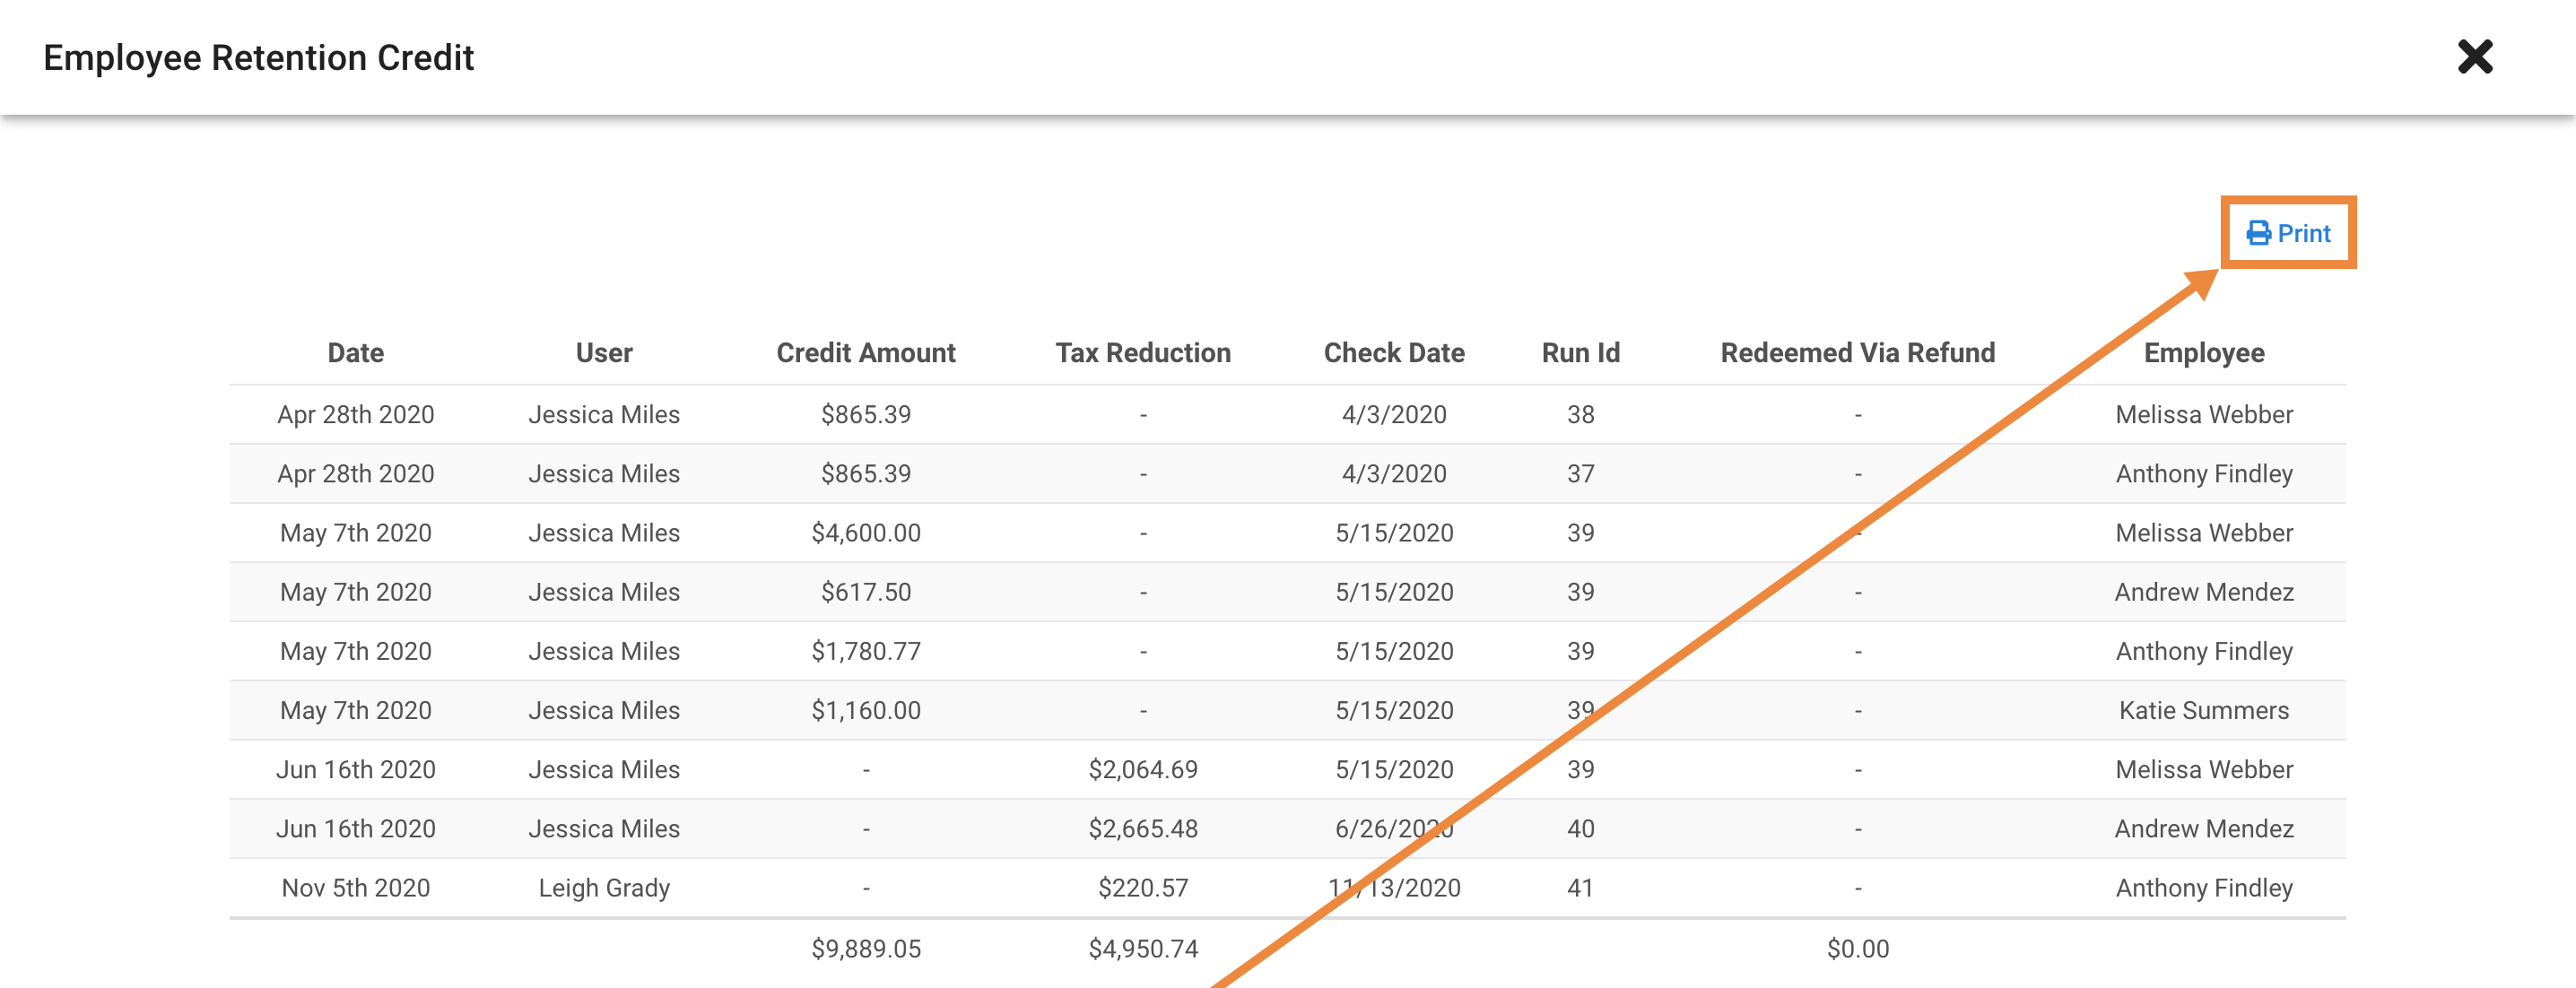Click the Nov 5th 2020 date
The height and width of the screenshot is (988, 2576).
(356, 887)
